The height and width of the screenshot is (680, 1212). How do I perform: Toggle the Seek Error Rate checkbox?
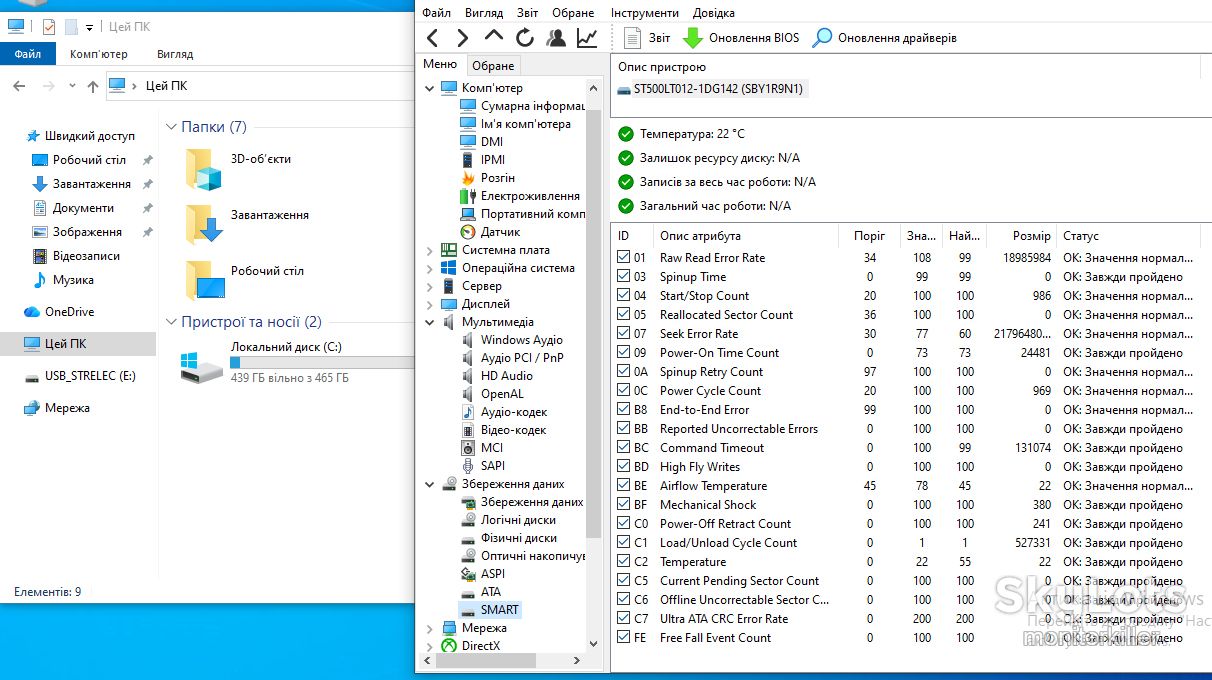pos(624,334)
